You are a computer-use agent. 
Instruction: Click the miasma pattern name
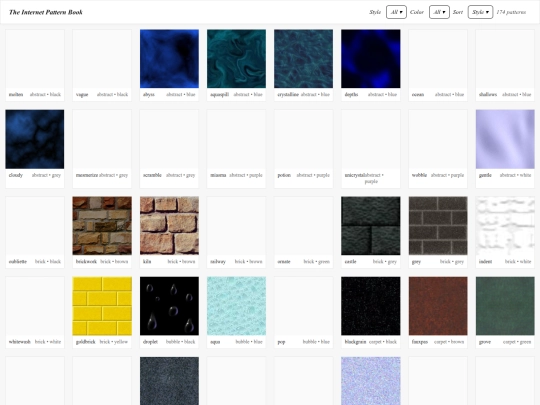[218, 175]
